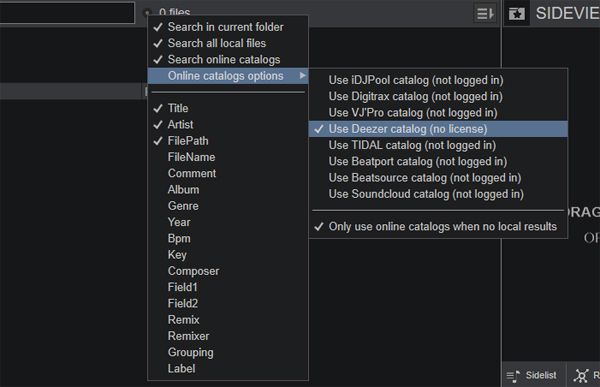Open the sideview toggle list icon
The height and width of the screenshot is (387, 600).
tap(485, 14)
